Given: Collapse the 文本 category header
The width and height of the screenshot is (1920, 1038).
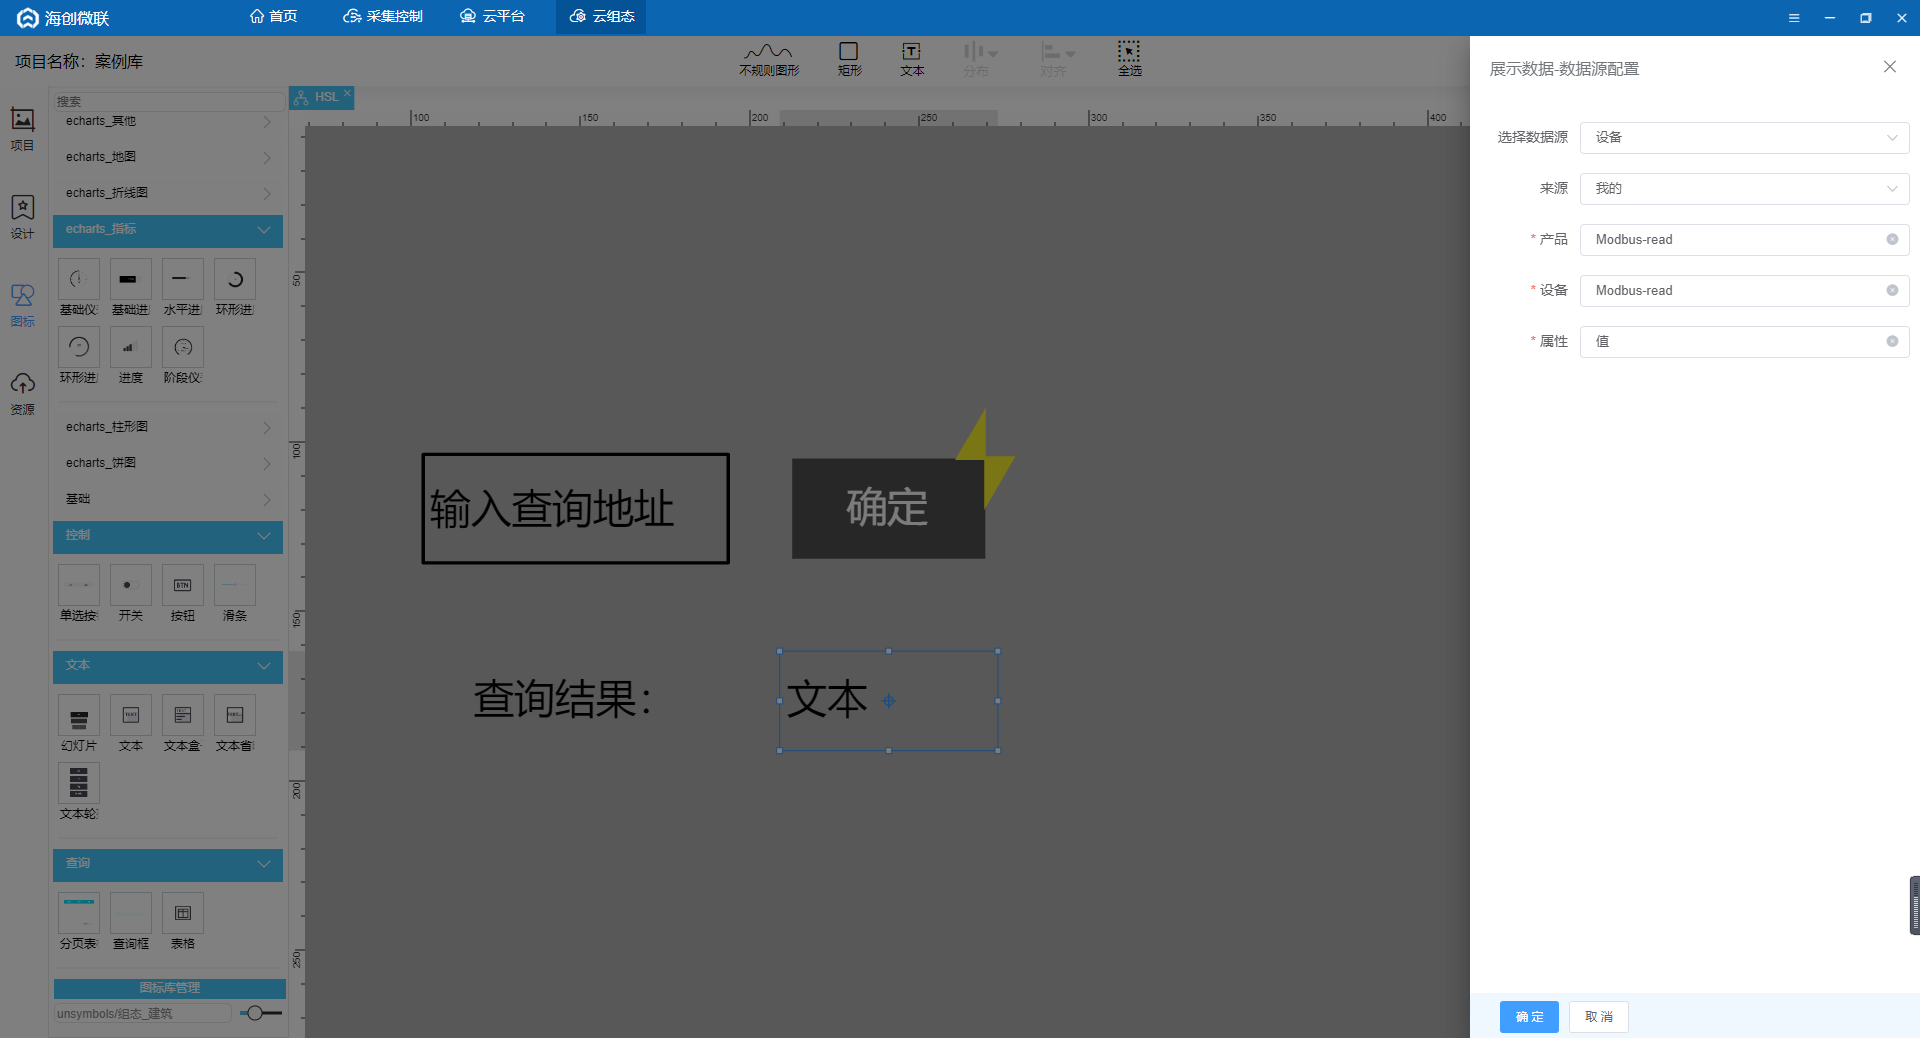Looking at the screenshot, I should pos(168,666).
